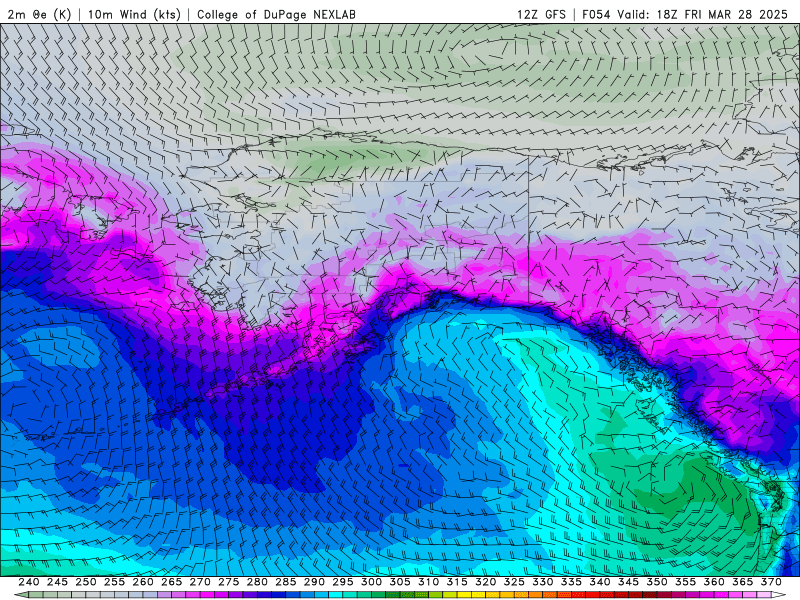The image size is (800, 600).
Task: Click the 350 colorbar scale label
Action: tap(657, 582)
